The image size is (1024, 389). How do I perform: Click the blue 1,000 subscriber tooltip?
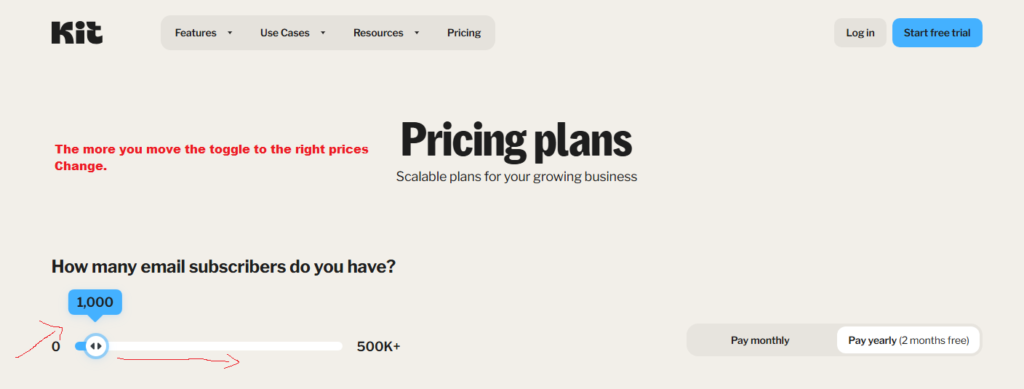pyautogui.click(x=95, y=302)
